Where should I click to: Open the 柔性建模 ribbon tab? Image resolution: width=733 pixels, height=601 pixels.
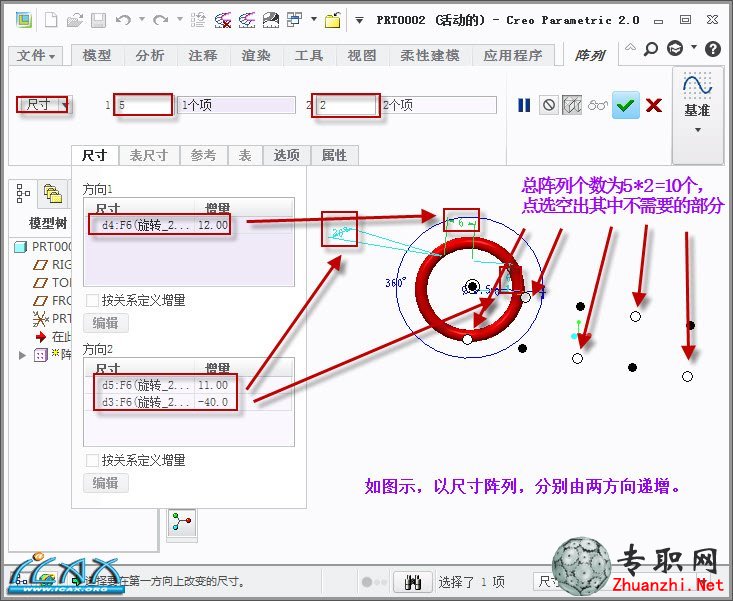[430, 56]
